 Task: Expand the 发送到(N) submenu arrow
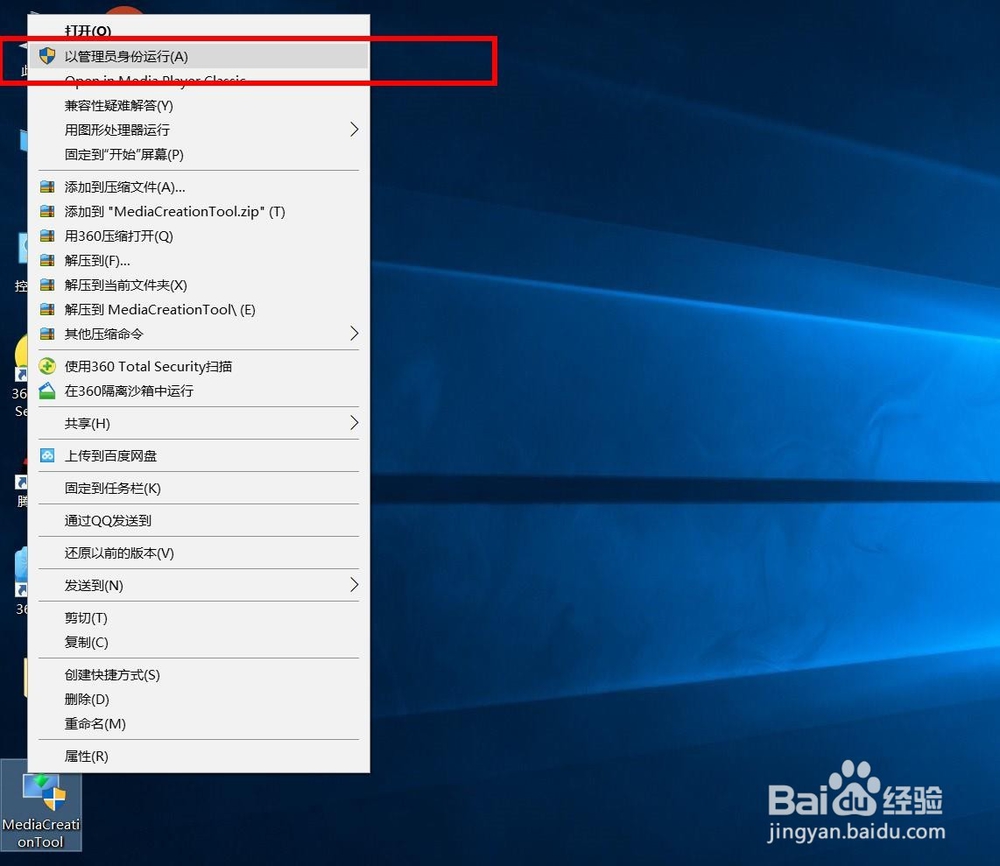(355, 585)
